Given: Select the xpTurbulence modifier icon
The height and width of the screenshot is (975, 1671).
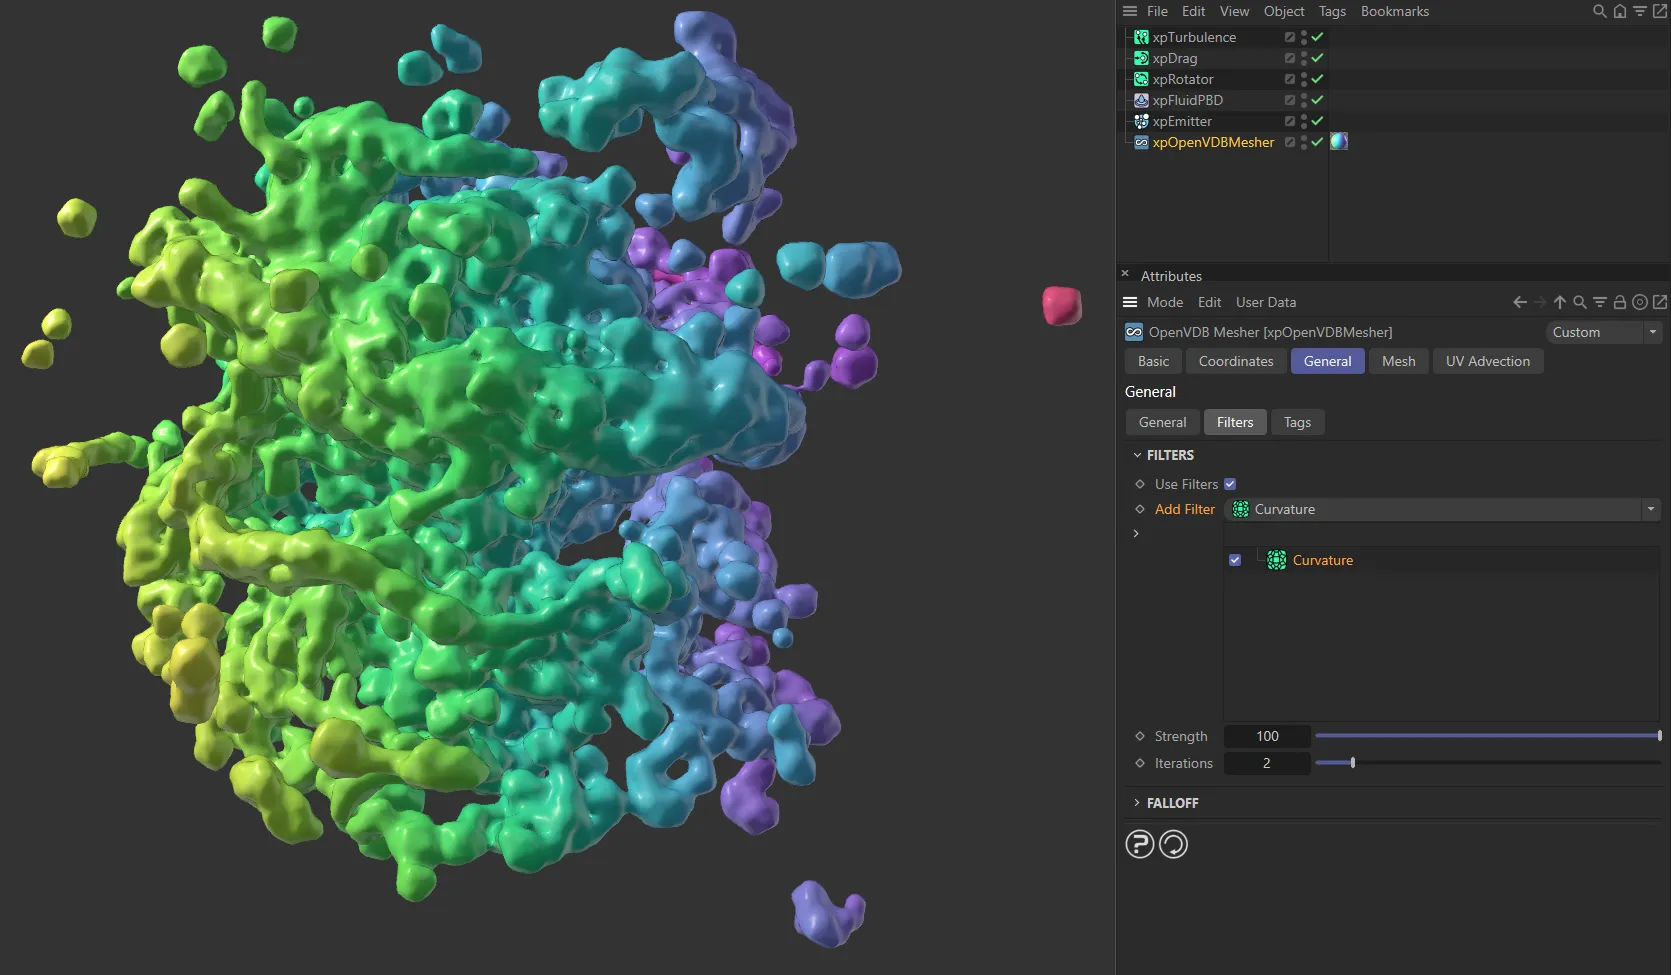Looking at the screenshot, I should click(1141, 37).
